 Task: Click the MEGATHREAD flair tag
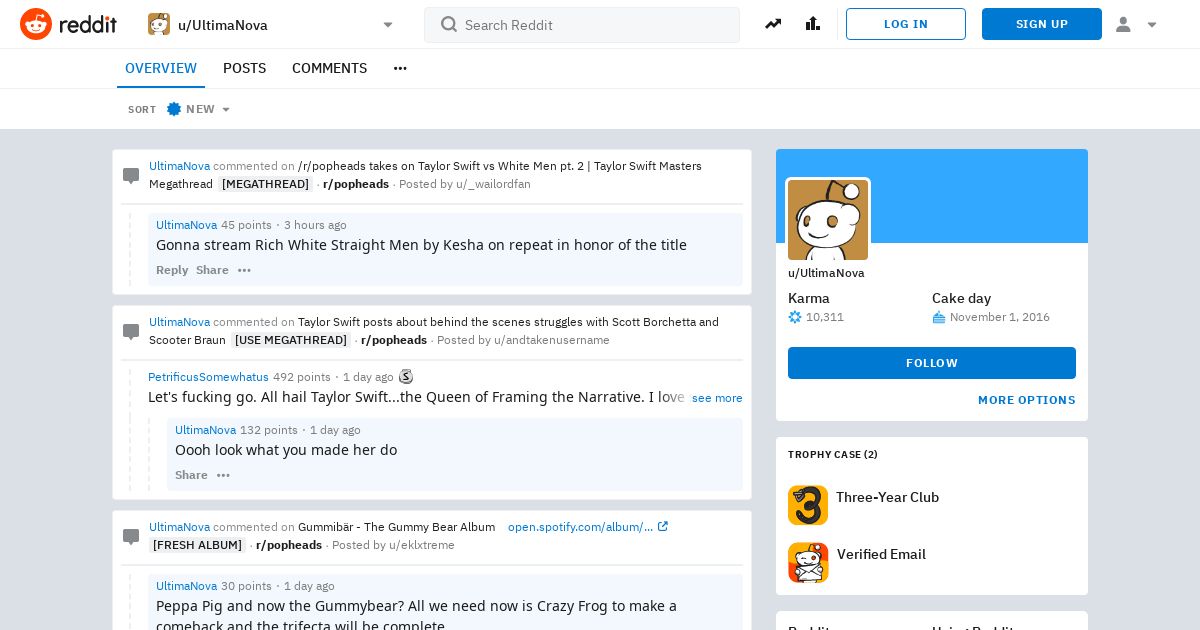coord(265,184)
